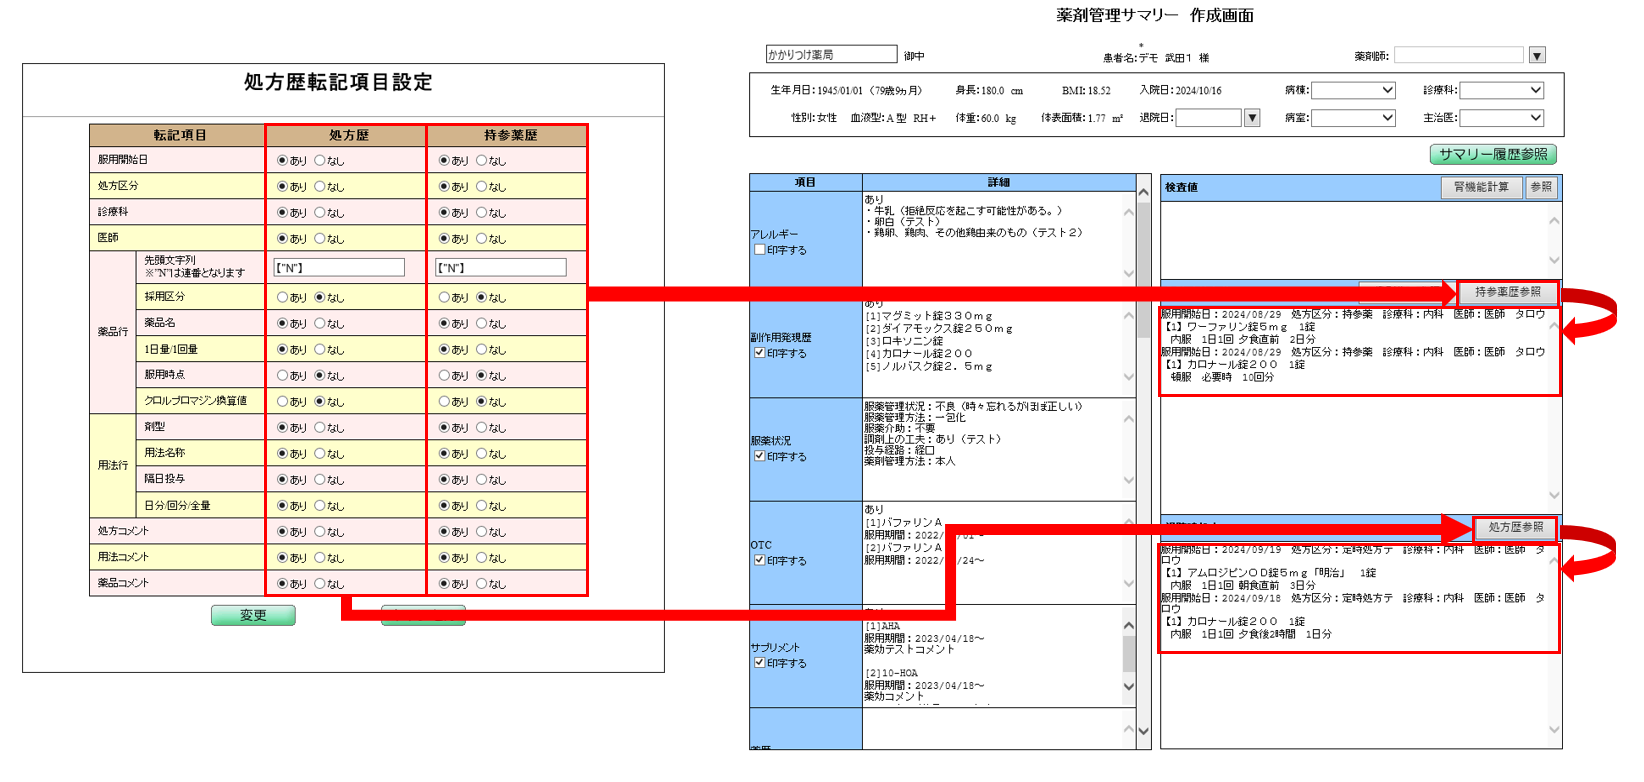Click the 腎機能計算 button

point(1481,187)
